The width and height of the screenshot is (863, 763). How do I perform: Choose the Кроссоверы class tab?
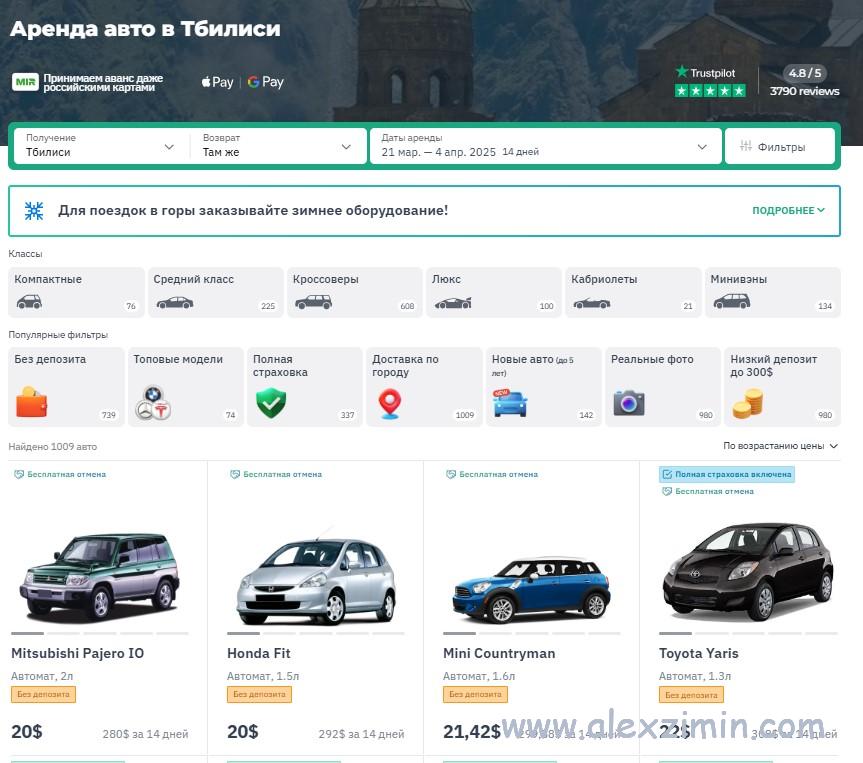[x=354, y=292]
